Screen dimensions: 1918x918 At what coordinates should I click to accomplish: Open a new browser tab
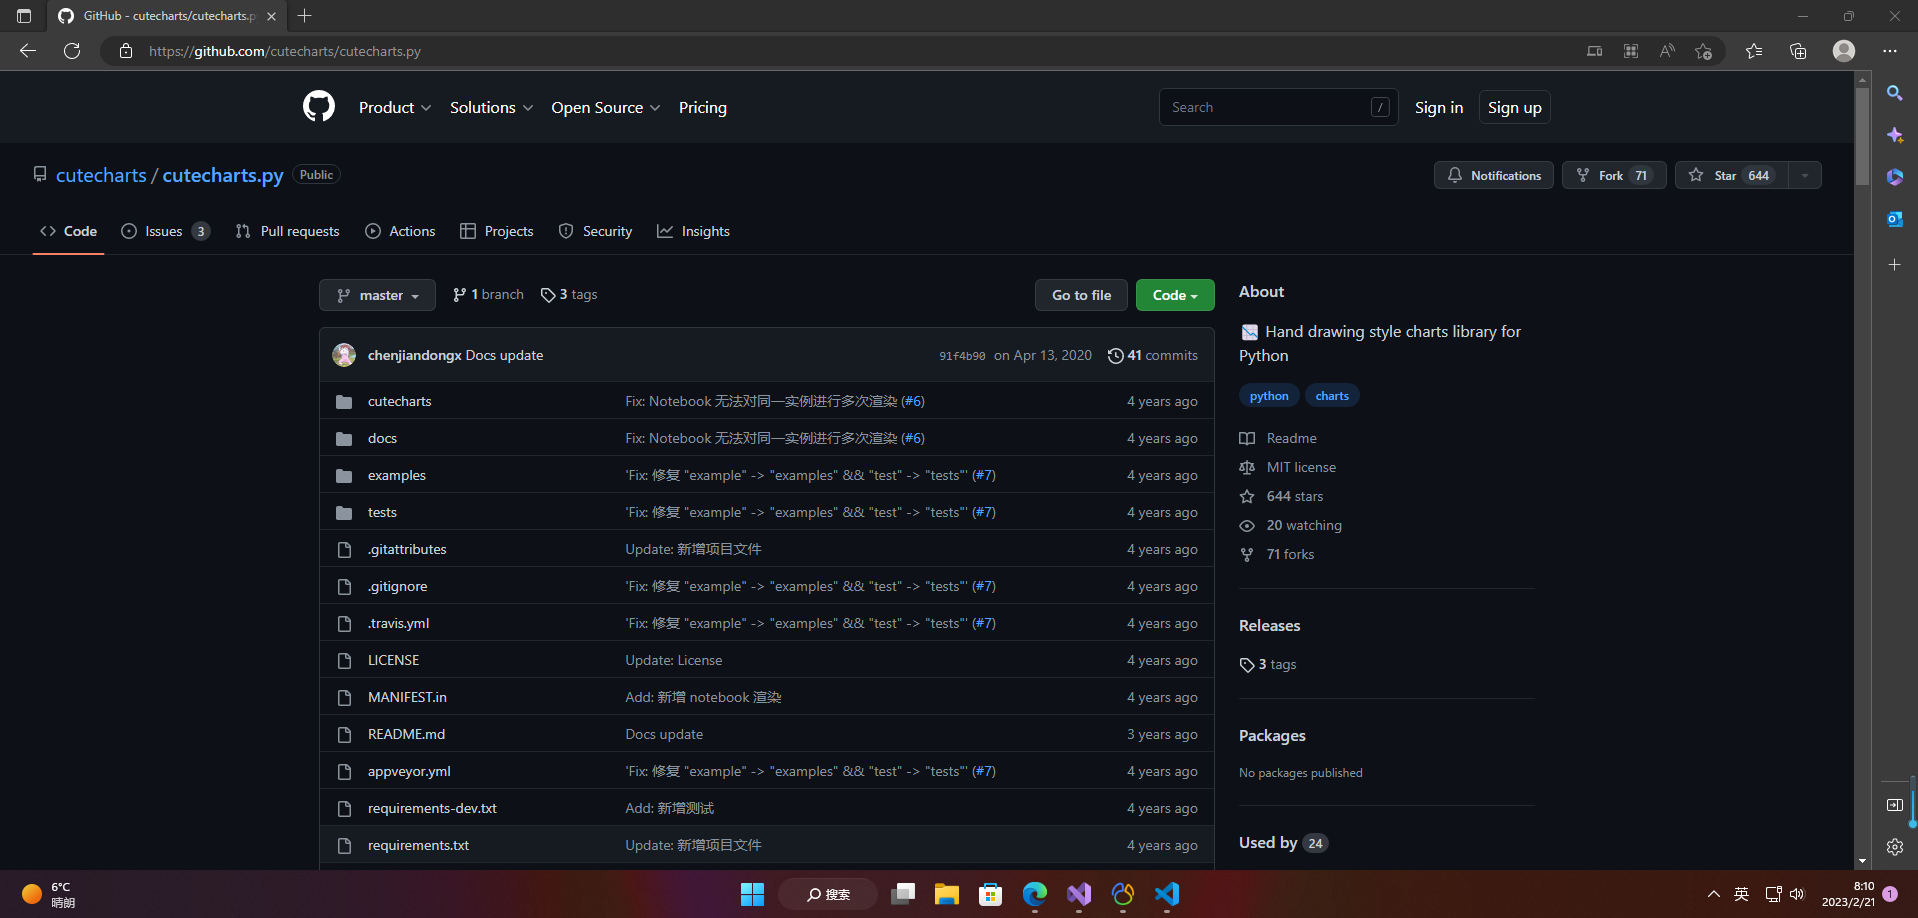click(x=304, y=16)
